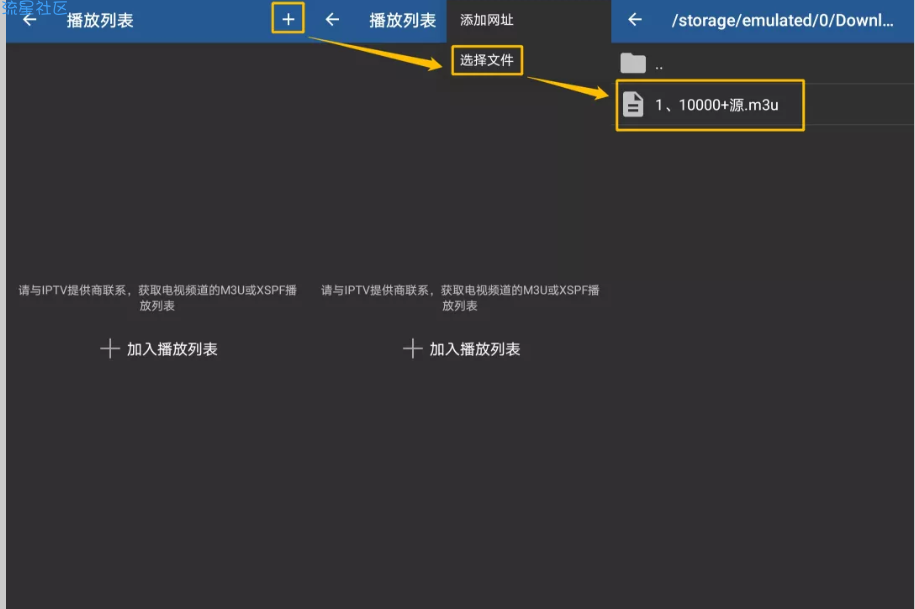Tap the plus icon in left playlist header
915x609 pixels.
pos(288,19)
